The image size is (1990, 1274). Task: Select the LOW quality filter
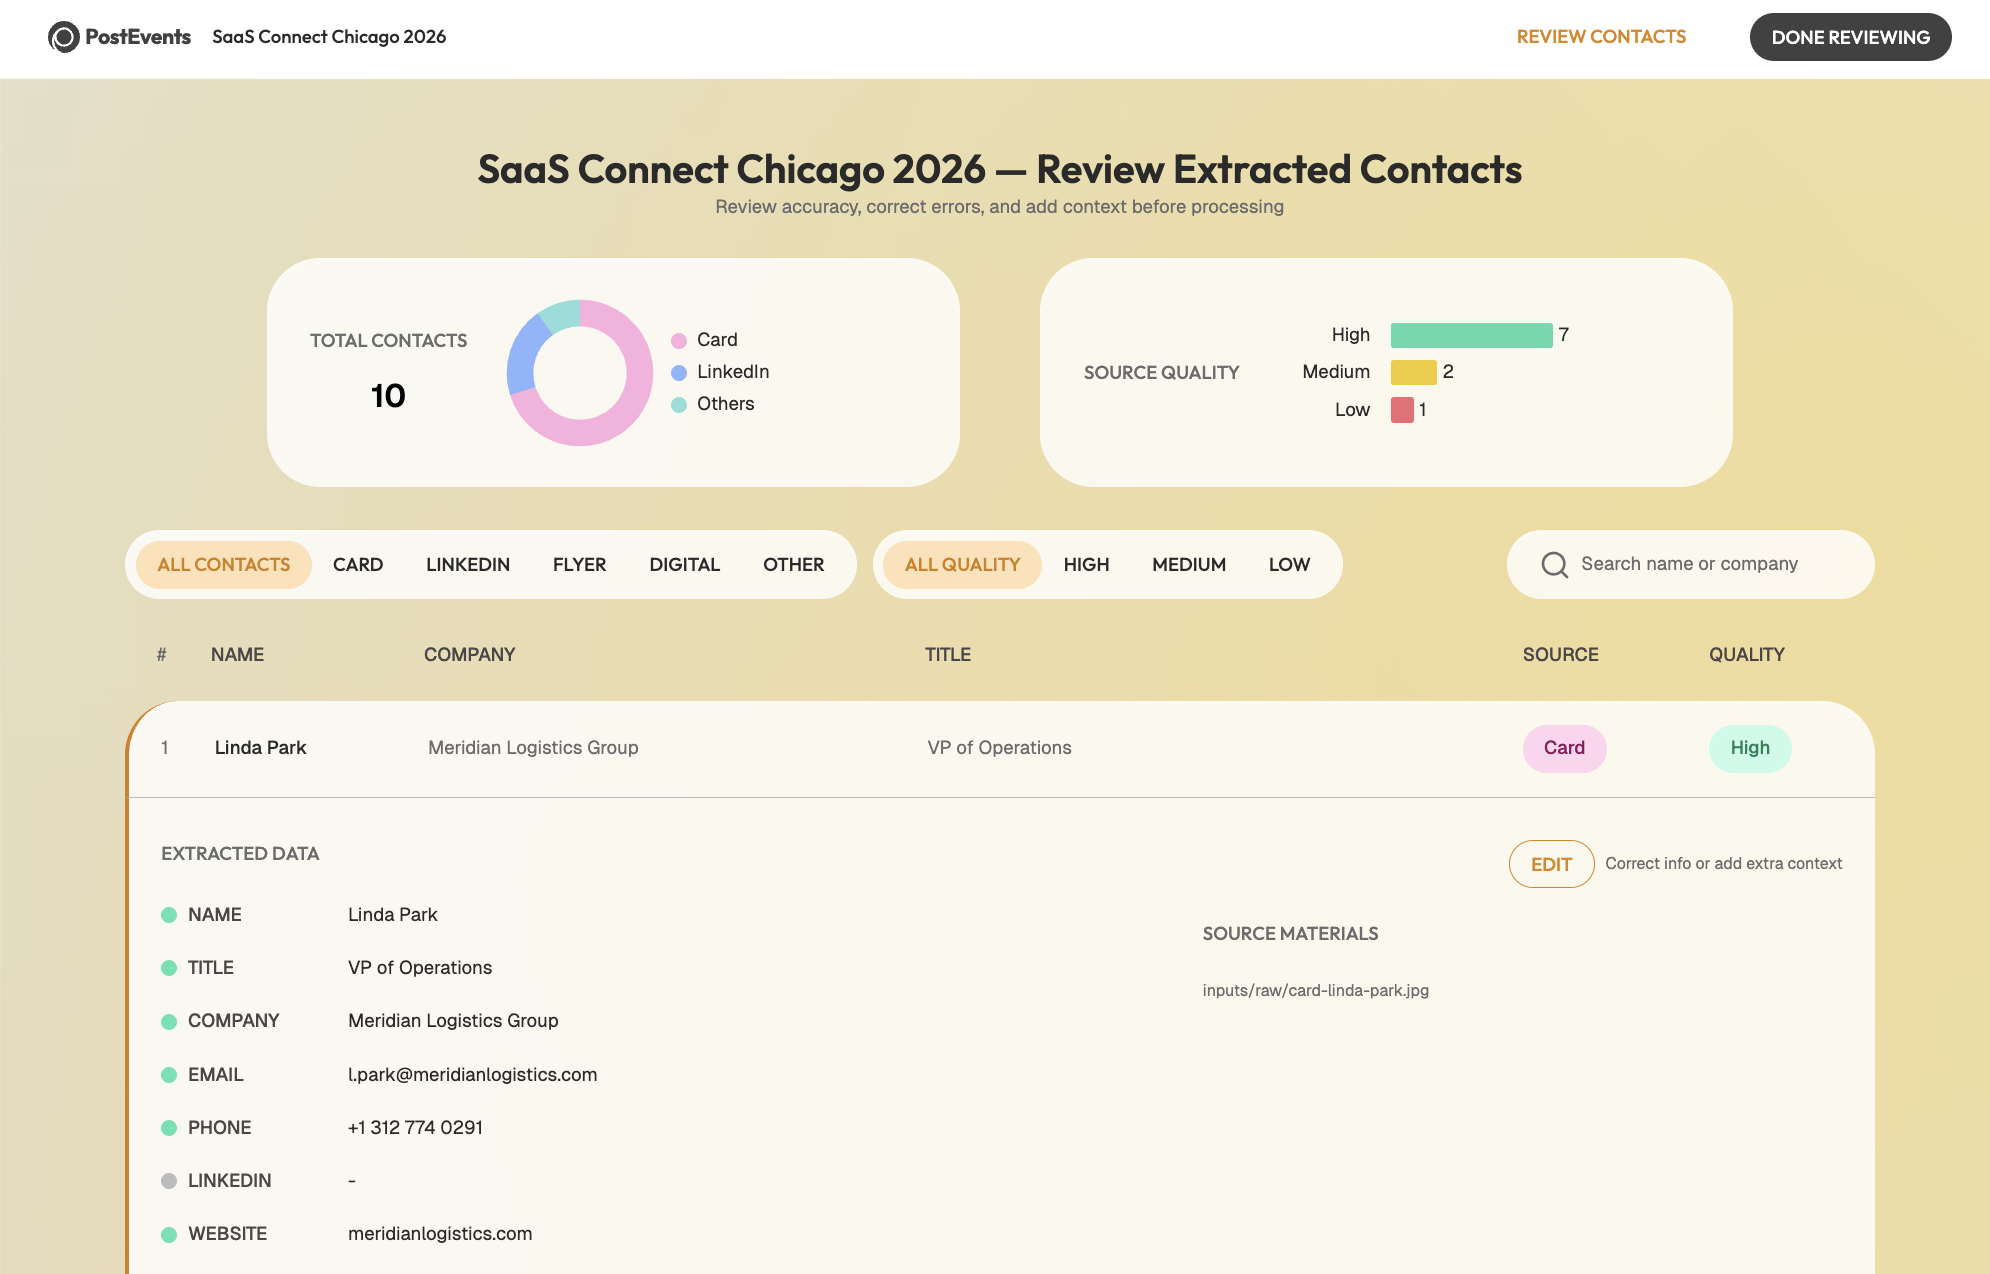tap(1289, 565)
